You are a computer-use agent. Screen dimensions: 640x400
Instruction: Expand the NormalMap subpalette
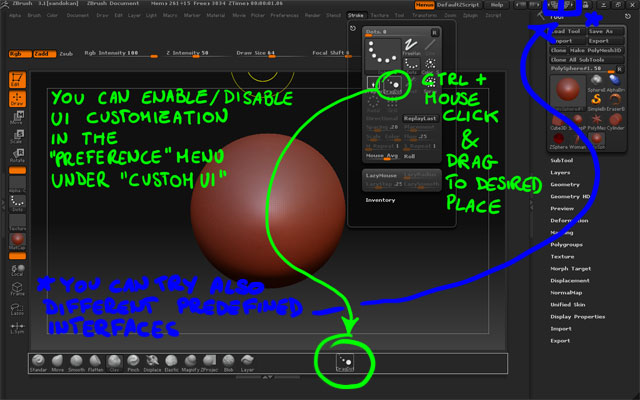coord(566,292)
